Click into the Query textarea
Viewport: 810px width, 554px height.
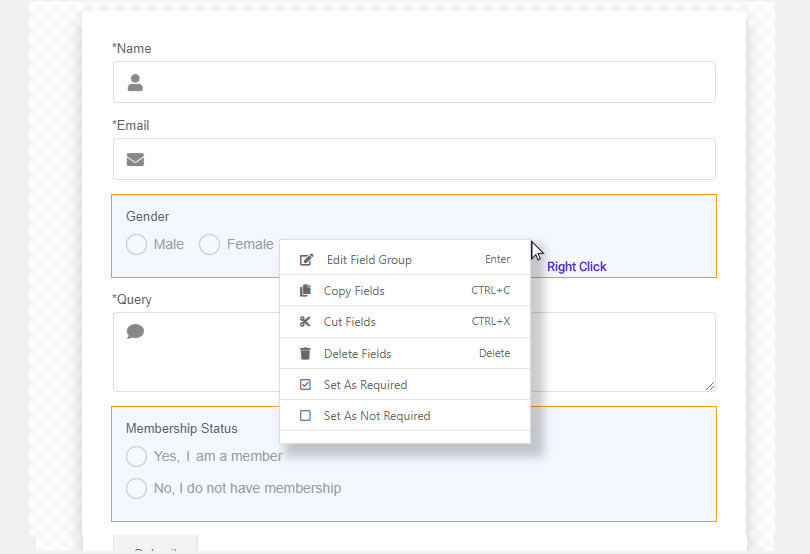(x=414, y=352)
